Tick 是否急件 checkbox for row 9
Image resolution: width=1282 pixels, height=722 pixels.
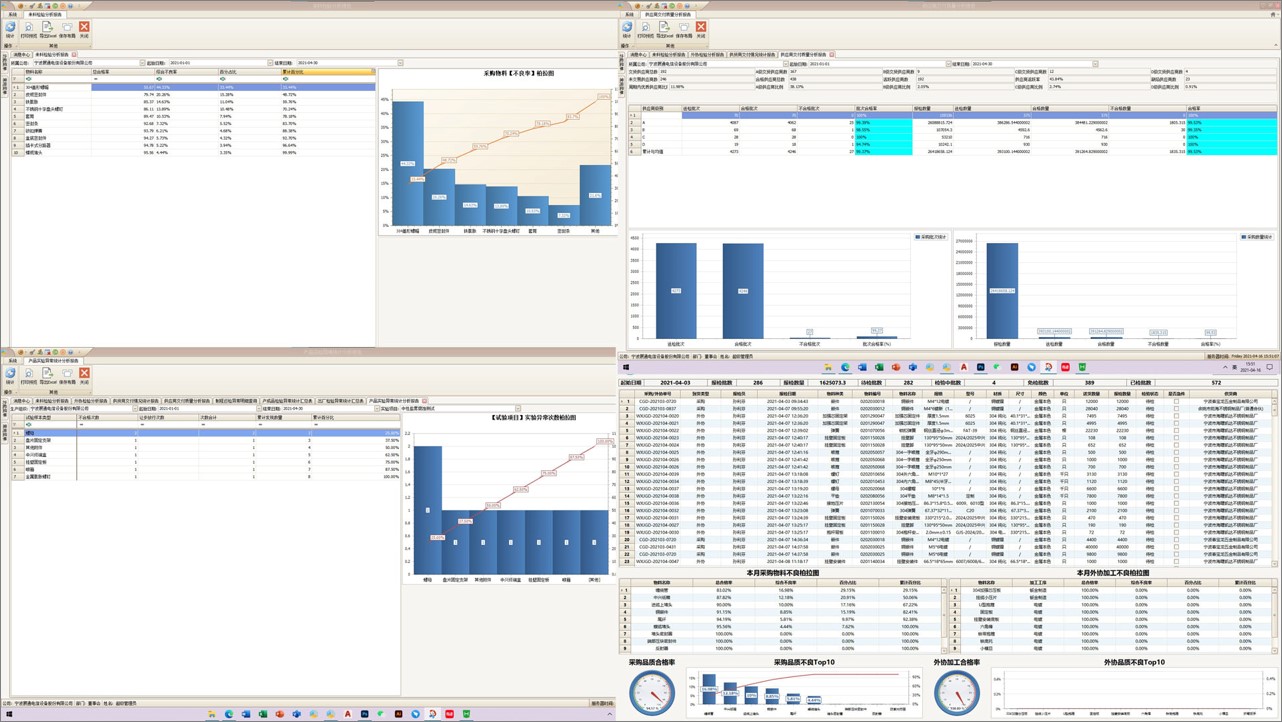coord(1176,459)
